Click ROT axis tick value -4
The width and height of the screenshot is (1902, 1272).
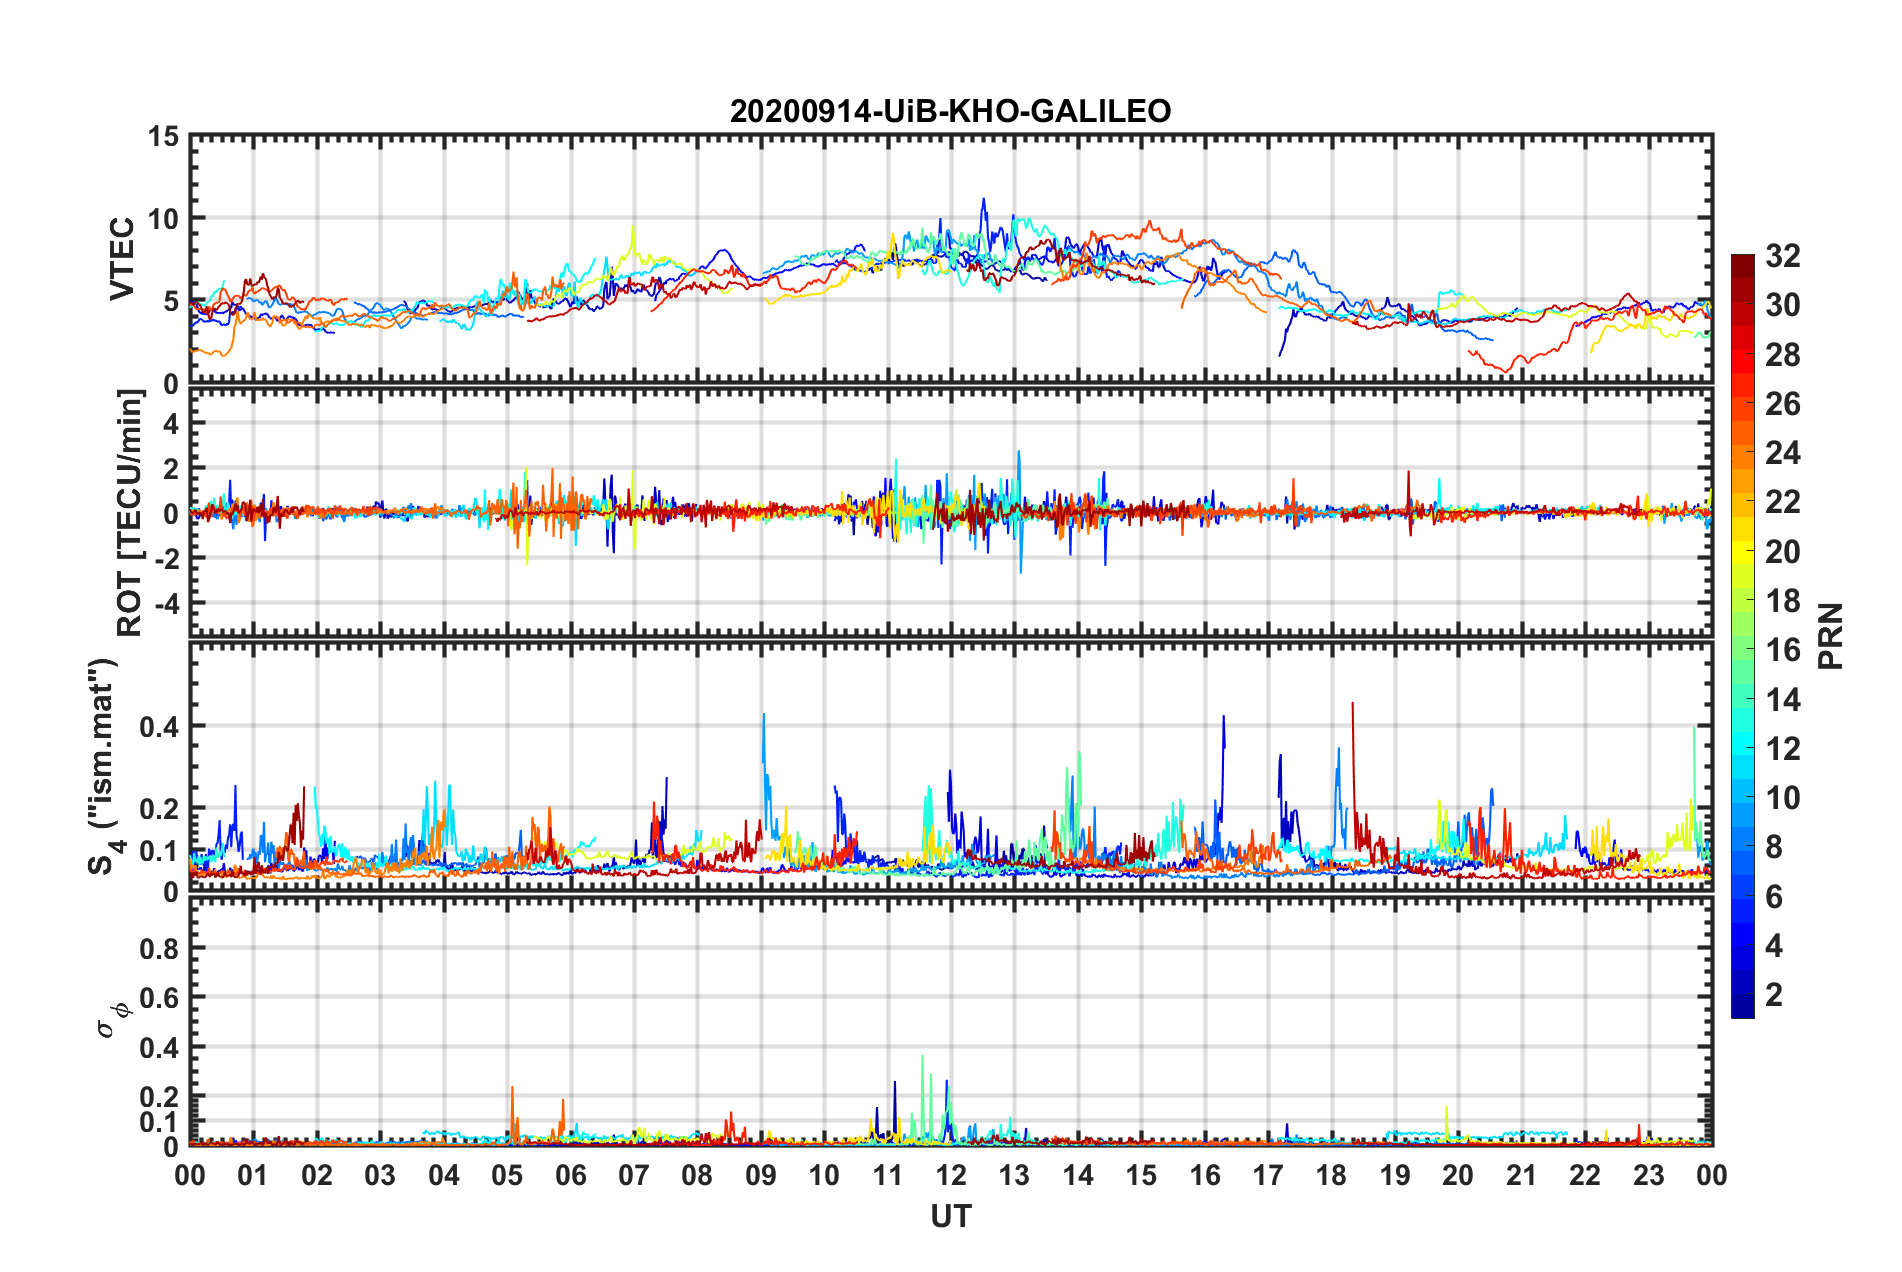(166, 604)
